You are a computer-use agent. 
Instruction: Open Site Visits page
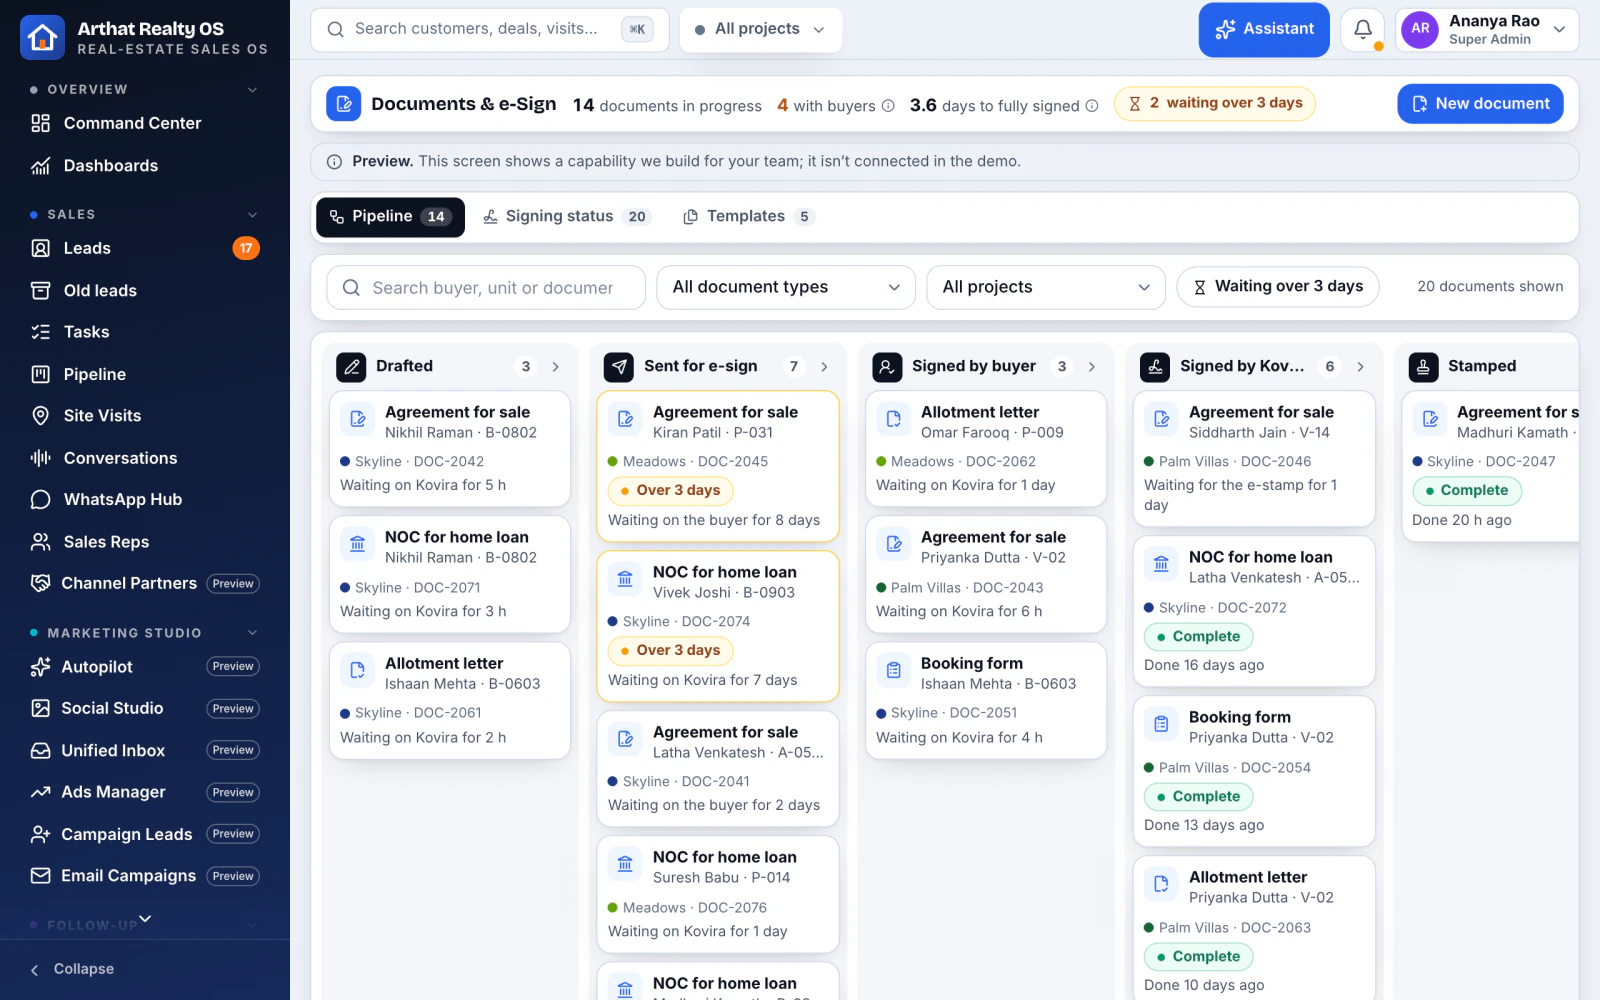tap(145, 416)
